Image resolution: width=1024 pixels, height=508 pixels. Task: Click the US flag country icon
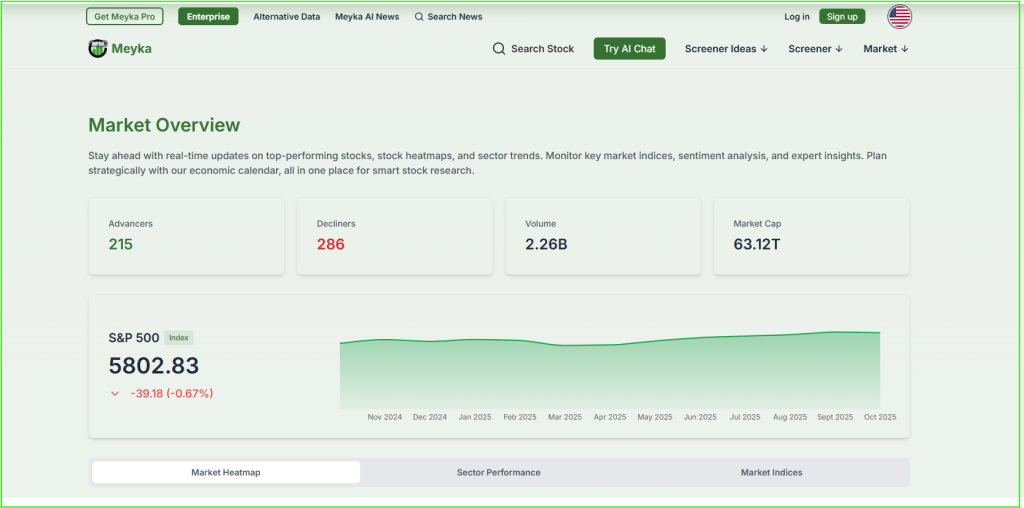(899, 17)
